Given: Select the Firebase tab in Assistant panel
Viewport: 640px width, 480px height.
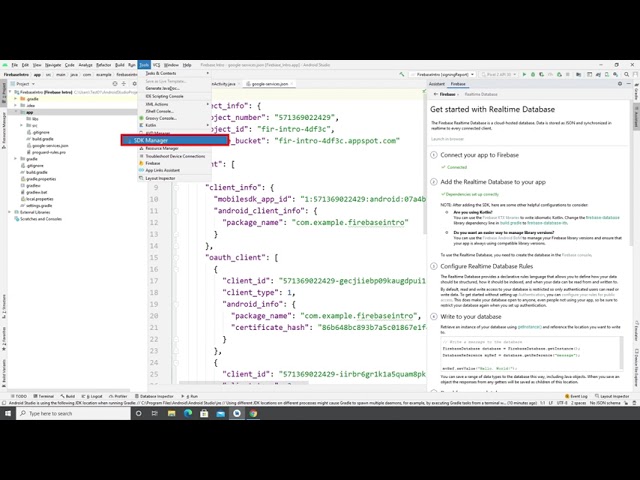Looking at the screenshot, I should pyautogui.click(x=458, y=84).
